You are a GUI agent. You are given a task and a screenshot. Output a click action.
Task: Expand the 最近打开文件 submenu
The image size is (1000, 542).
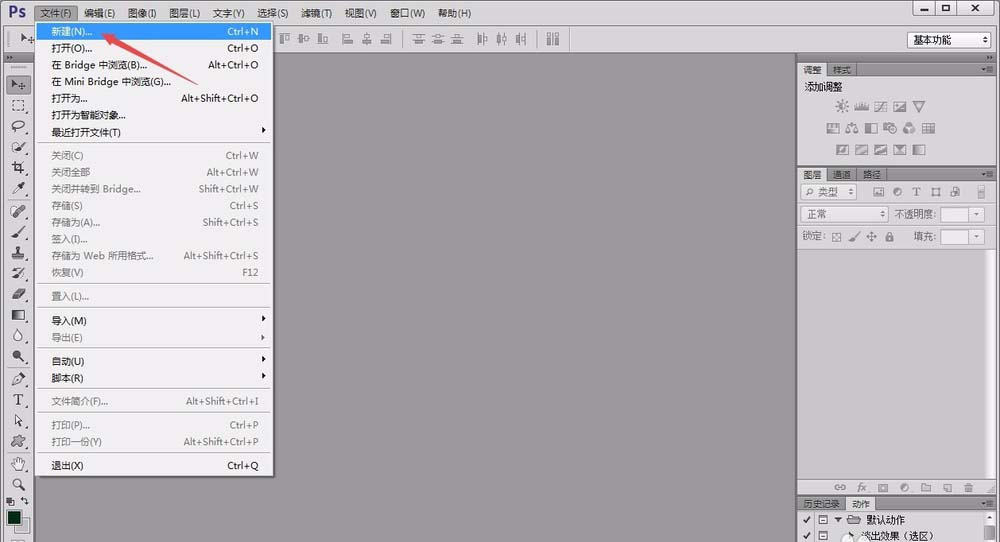154,132
